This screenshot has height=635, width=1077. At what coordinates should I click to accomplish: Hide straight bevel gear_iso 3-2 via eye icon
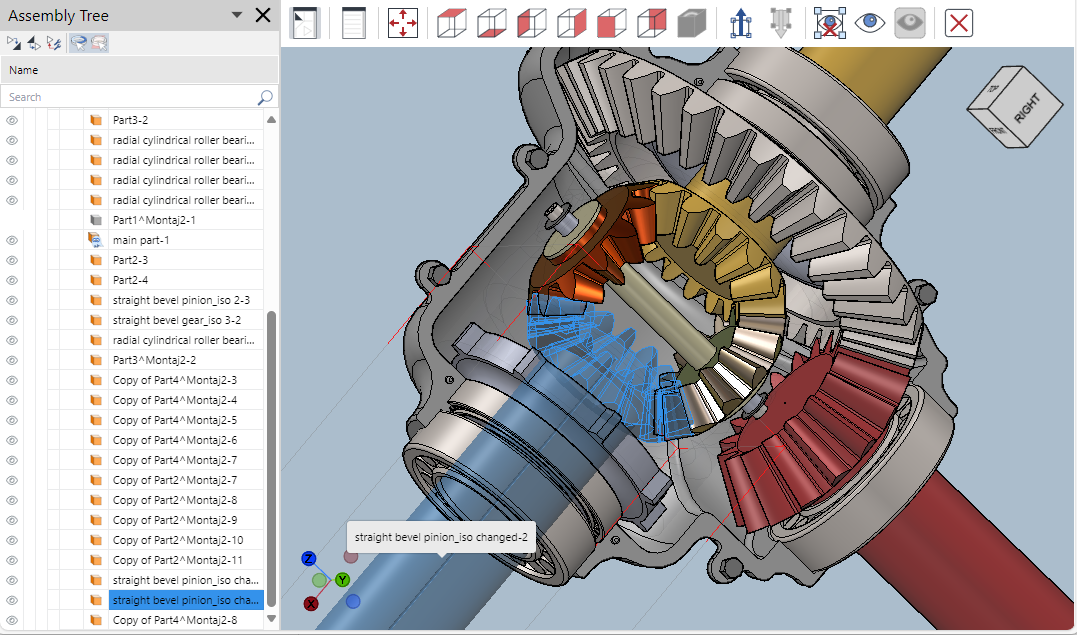click(12, 320)
